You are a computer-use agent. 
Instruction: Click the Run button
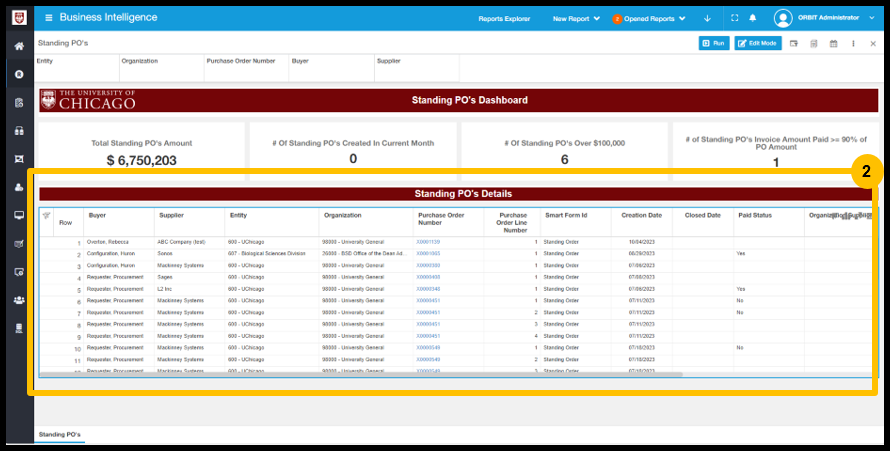(x=714, y=43)
